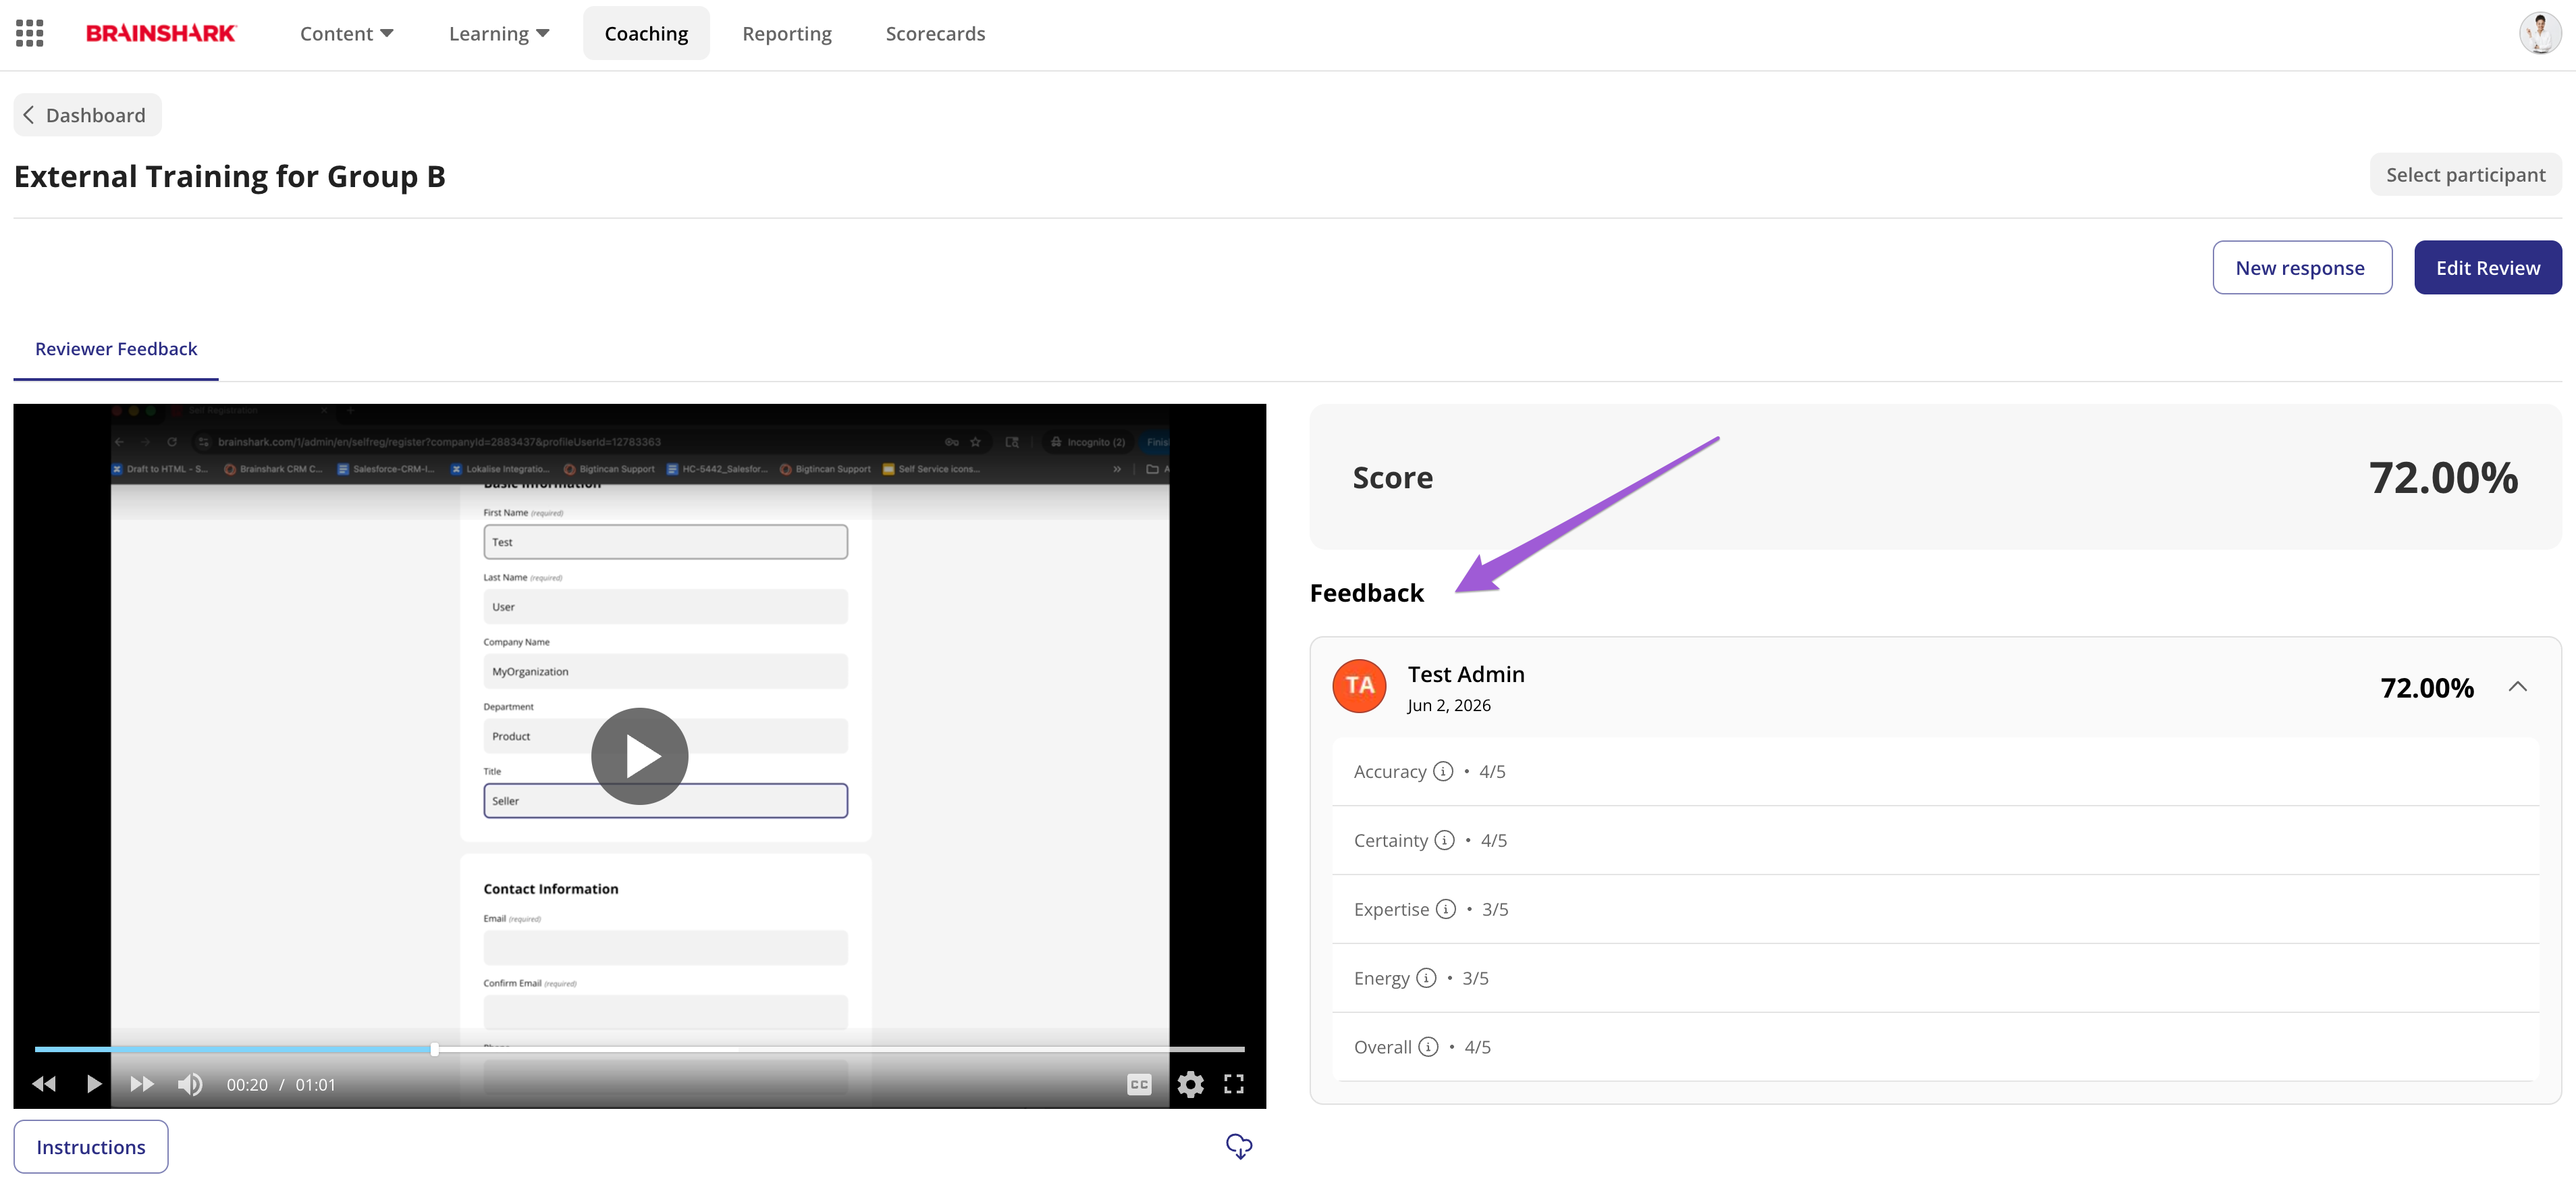
Task: Open the Select participant dropdown
Action: pos(2465,175)
